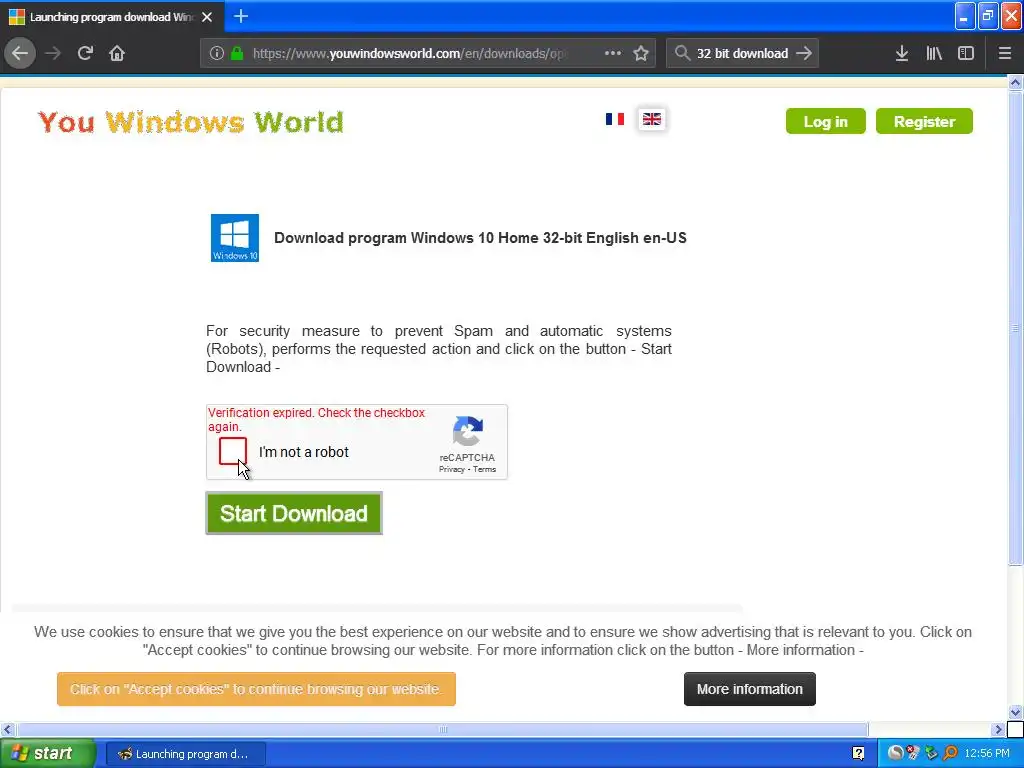Open the reCAPTCHA Terms link
1024x768 pixels.
click(485, 470)
